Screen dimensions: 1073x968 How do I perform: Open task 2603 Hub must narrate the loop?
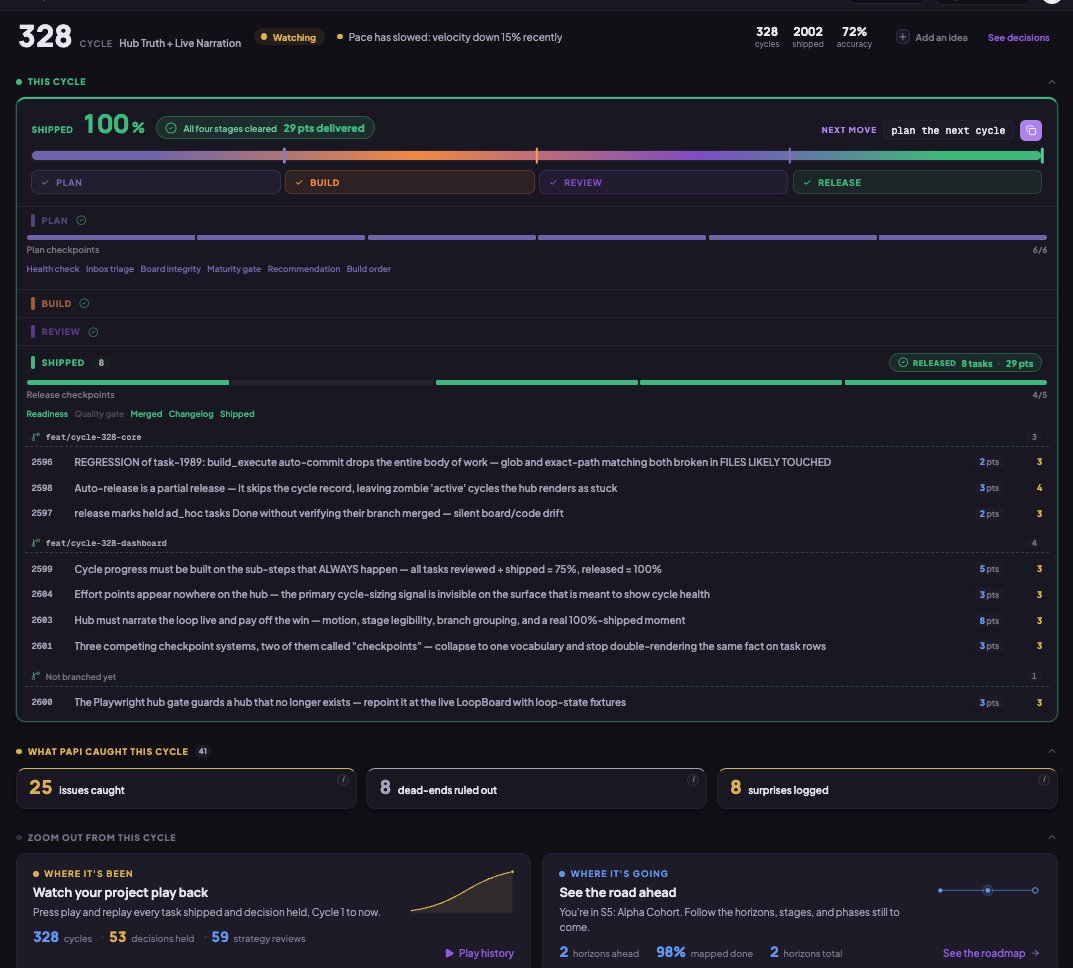coord(537,620)
